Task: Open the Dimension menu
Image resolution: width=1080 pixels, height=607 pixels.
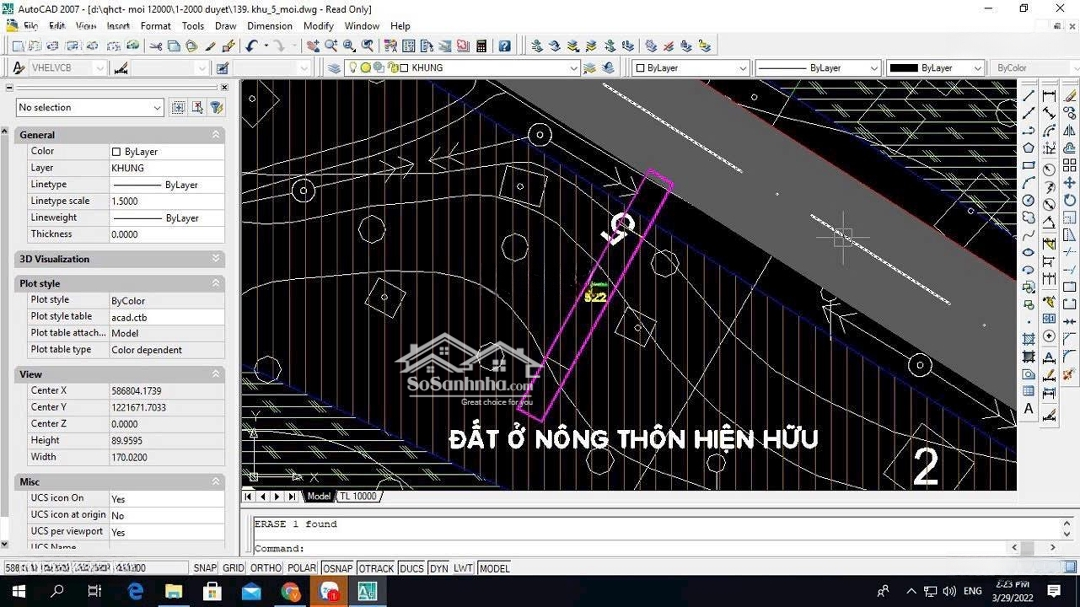Action: [x=269, y=26]
